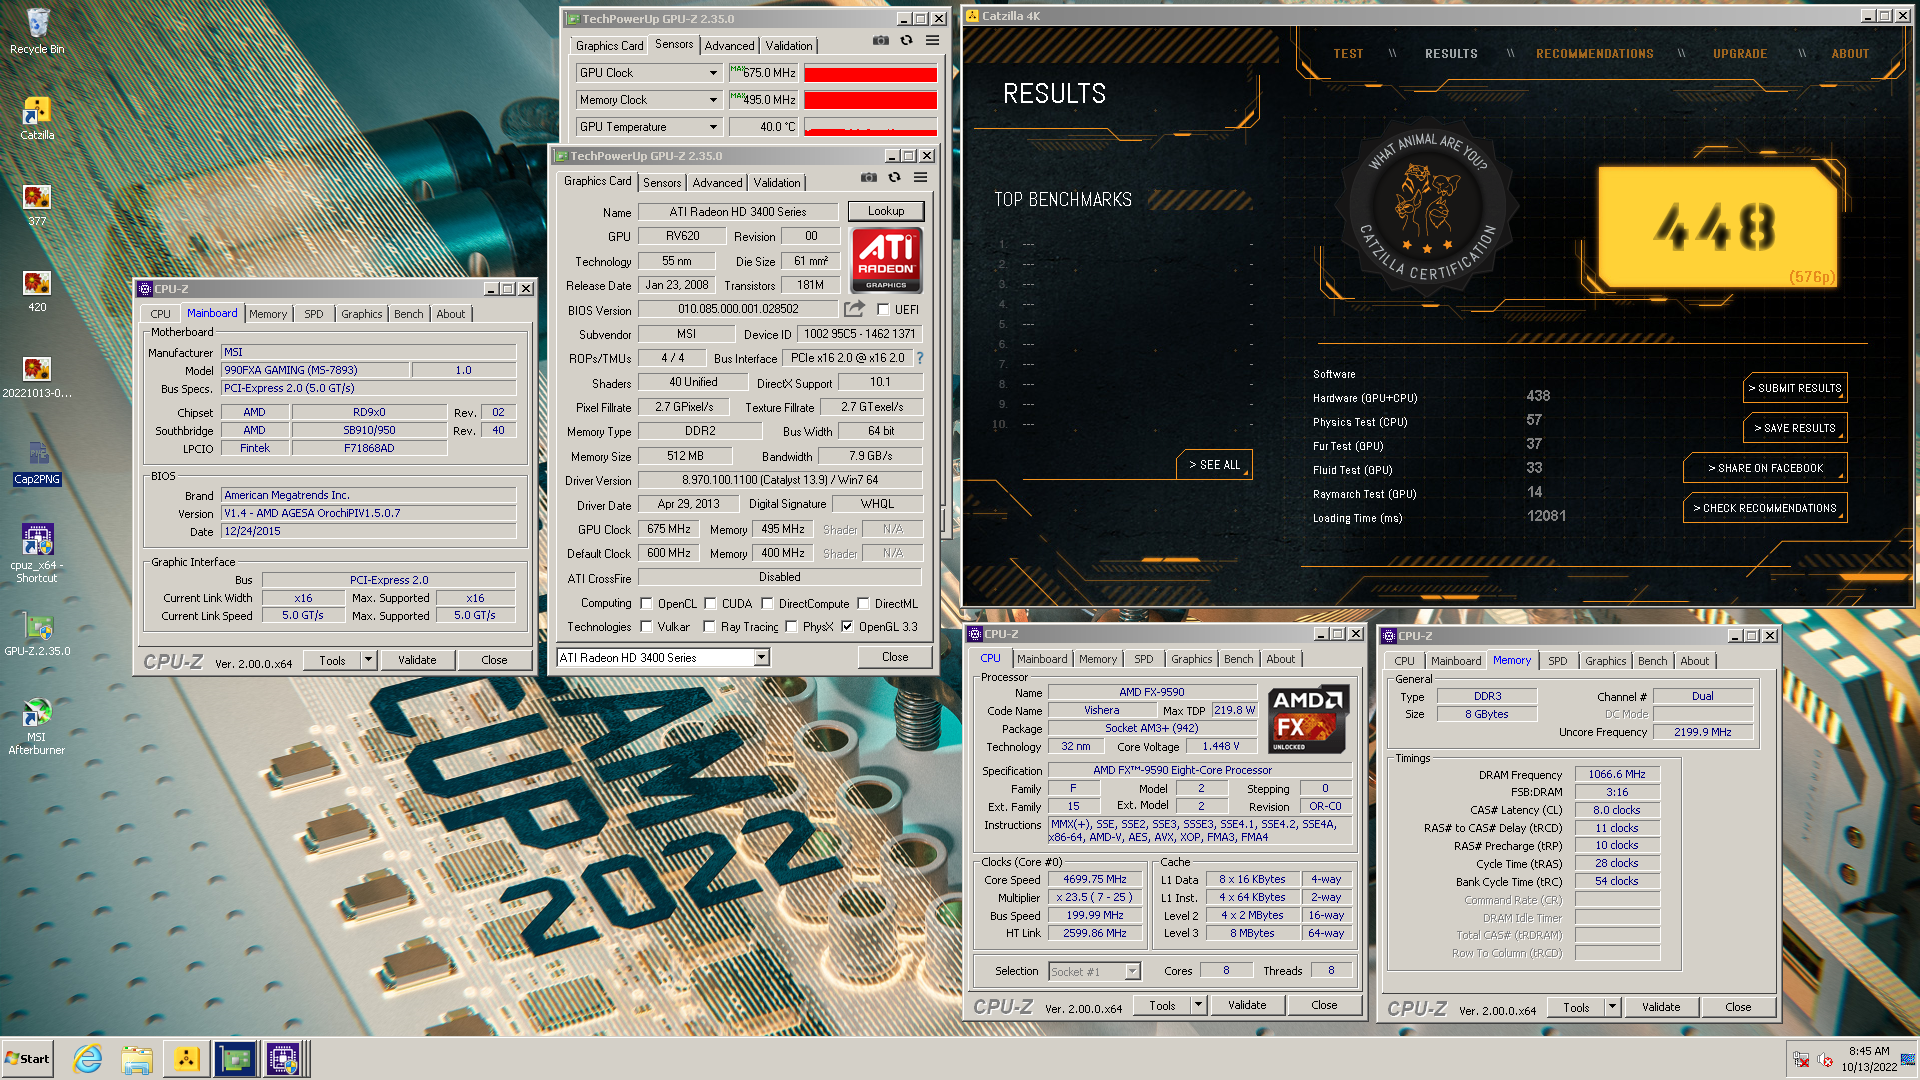Click the Memory Clock red sensor graph
The image size is (1920, 1080).
tap(870, 100)
